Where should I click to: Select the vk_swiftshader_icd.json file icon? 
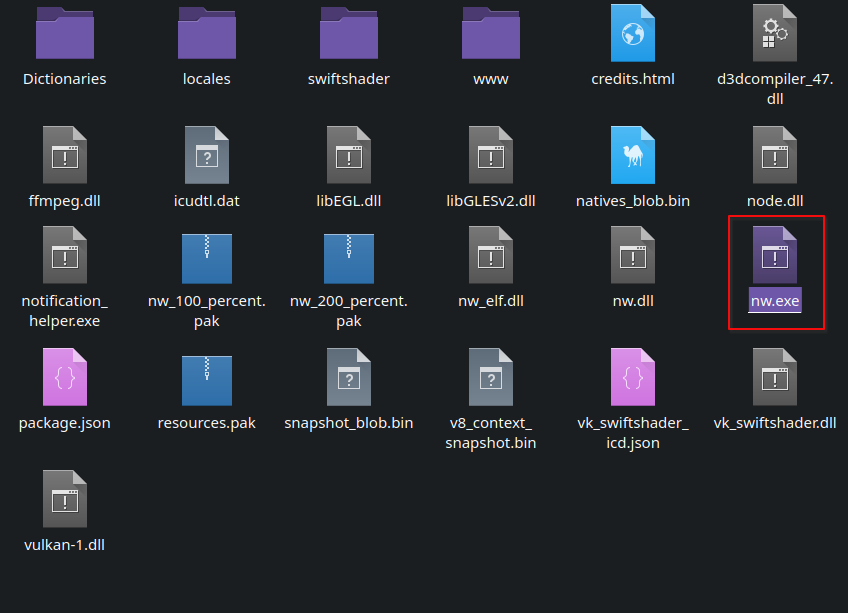tap(633, 377)
